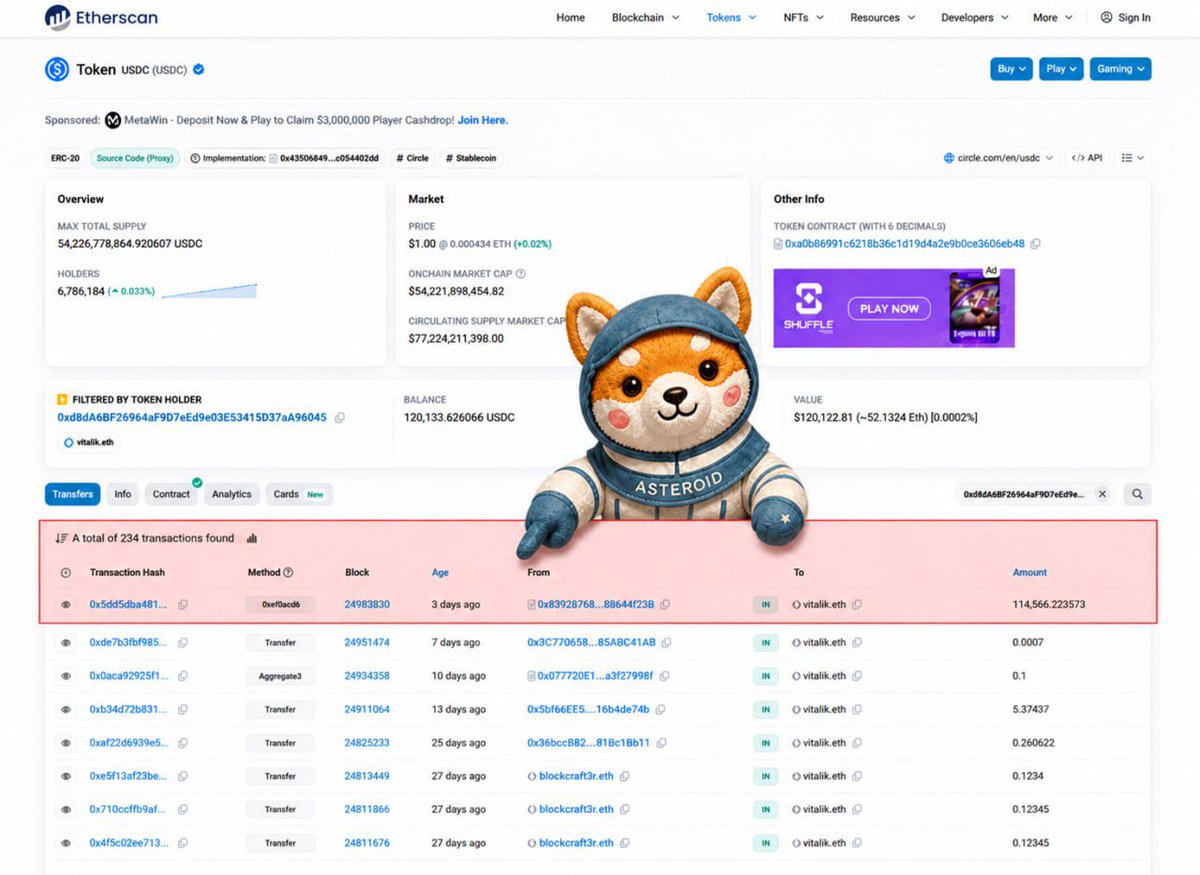Open the Tokens dropdown menu

point(731,17)
